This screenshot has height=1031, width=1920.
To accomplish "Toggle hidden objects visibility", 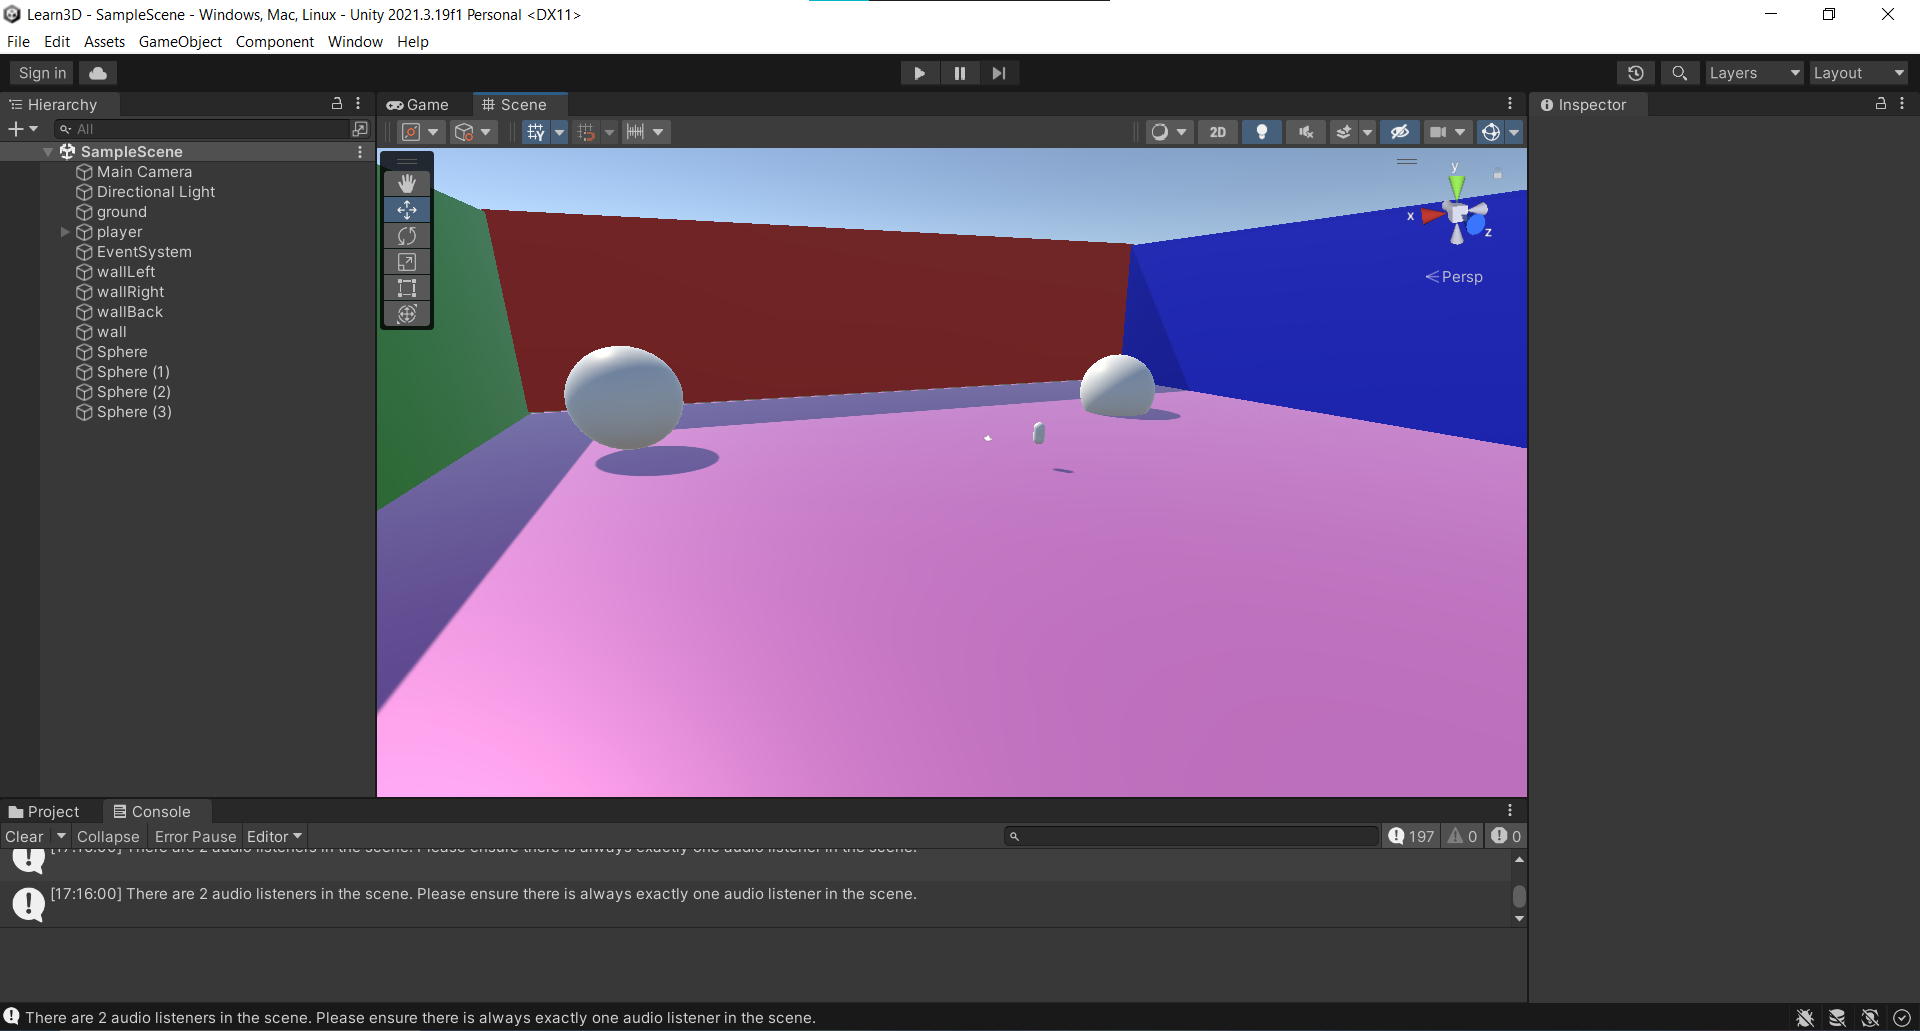I will point(1400,132).
